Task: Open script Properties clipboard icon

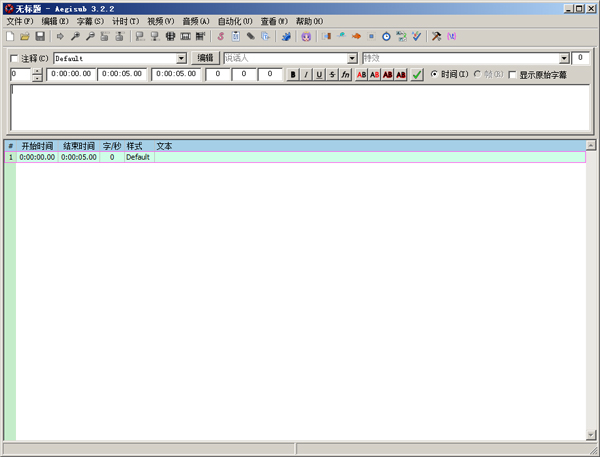Action: pyautogui.click(x=236, y=36)
